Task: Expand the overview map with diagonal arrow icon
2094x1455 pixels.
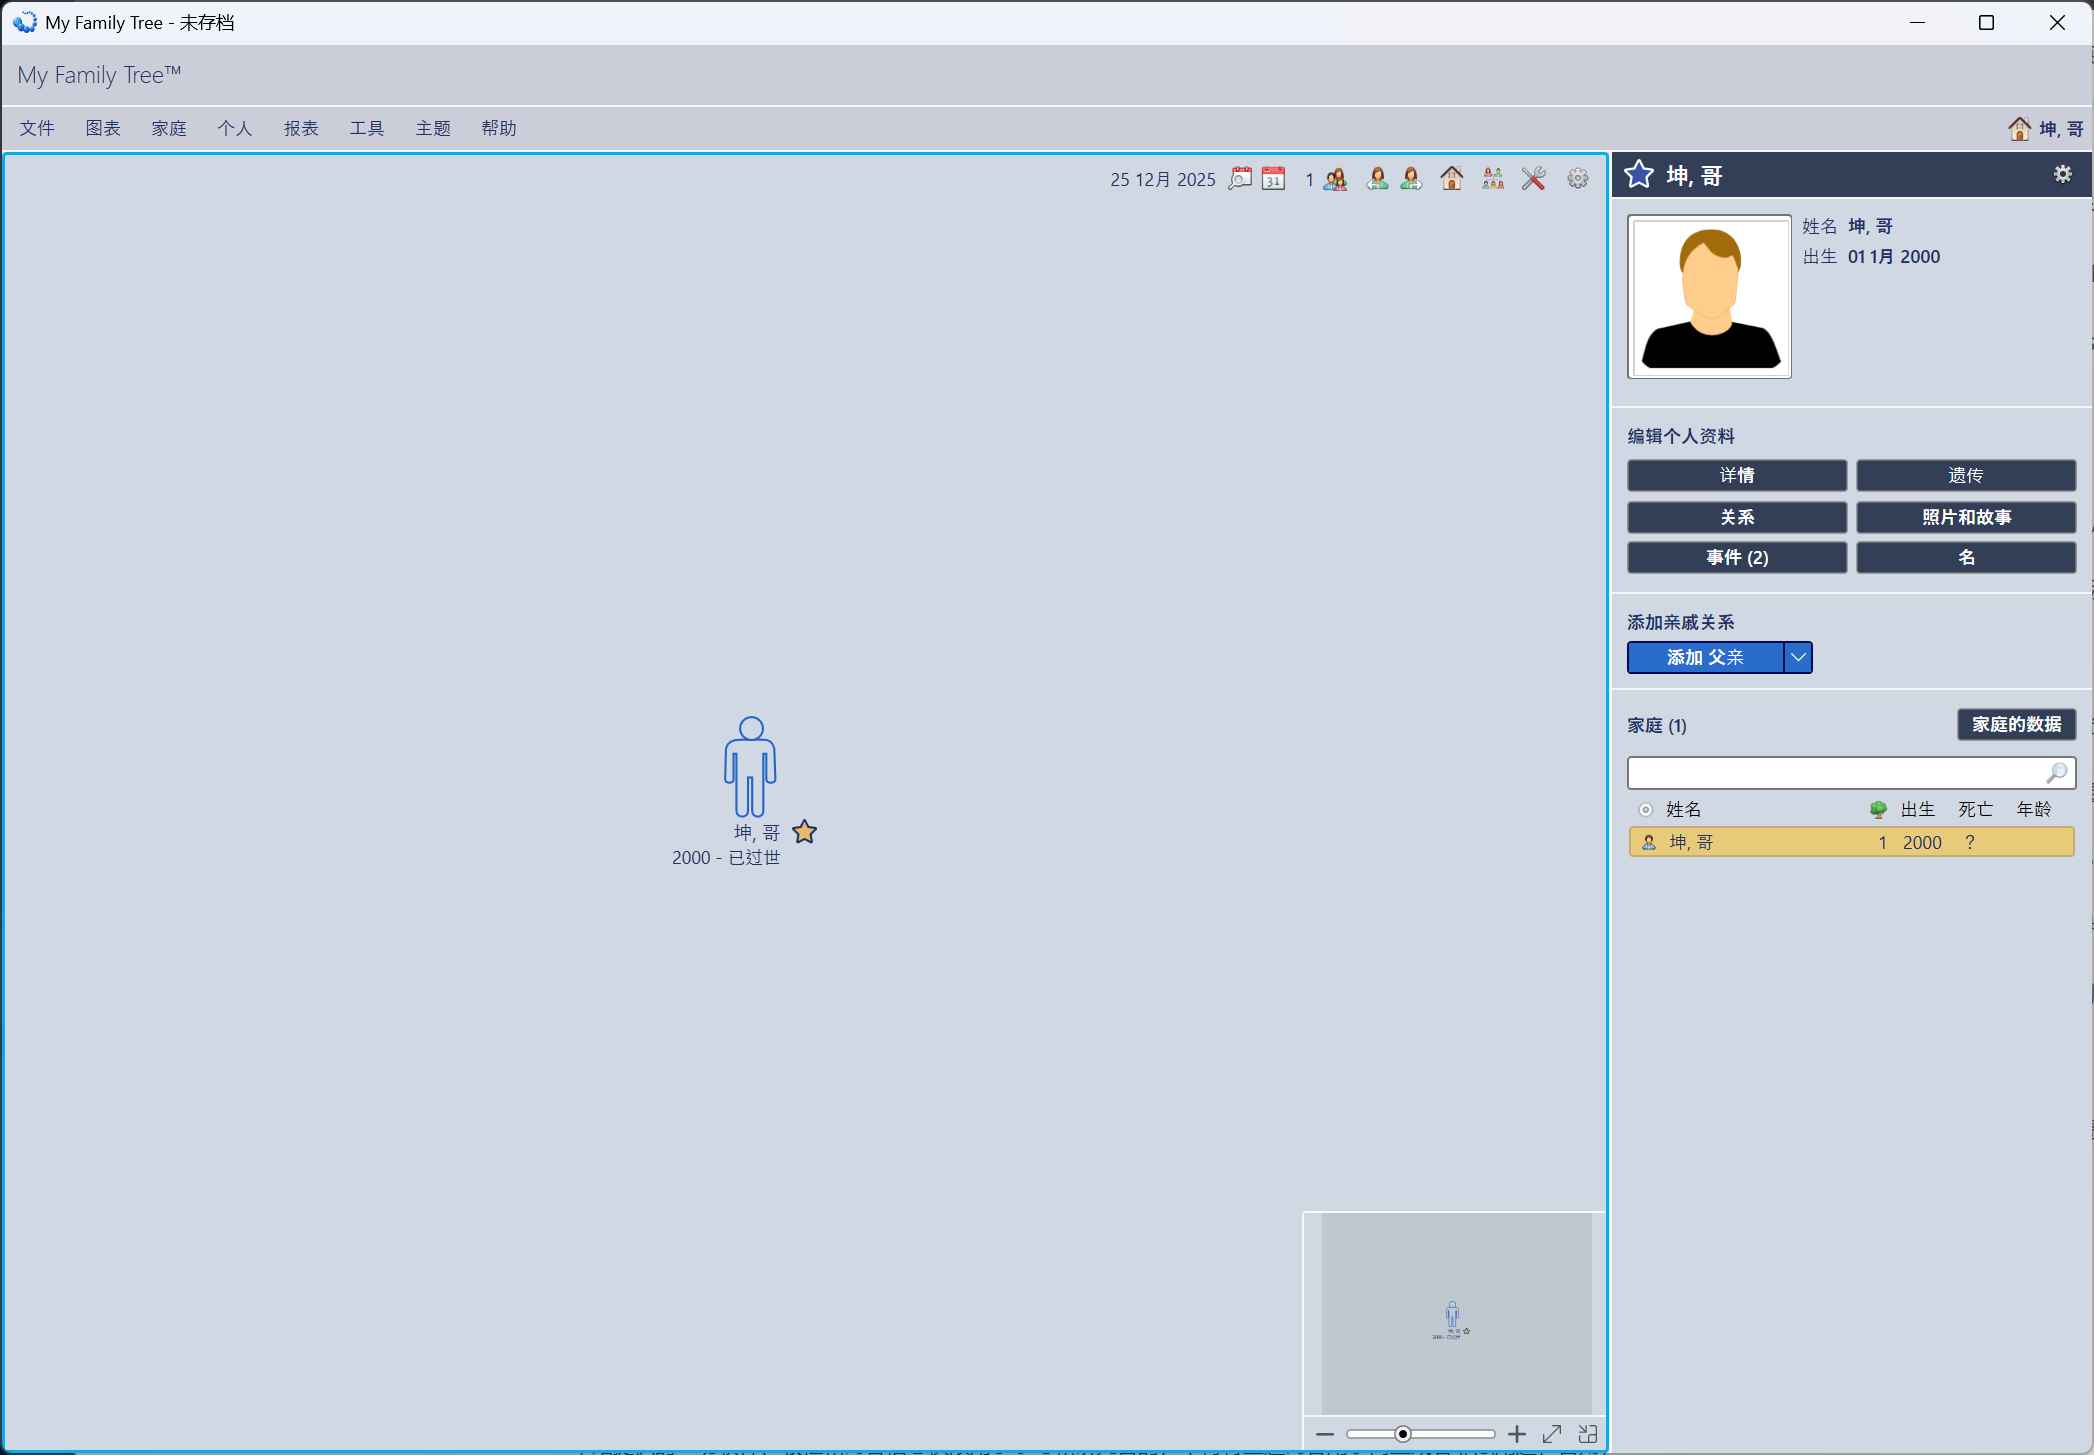Action: [1552, 1432]
